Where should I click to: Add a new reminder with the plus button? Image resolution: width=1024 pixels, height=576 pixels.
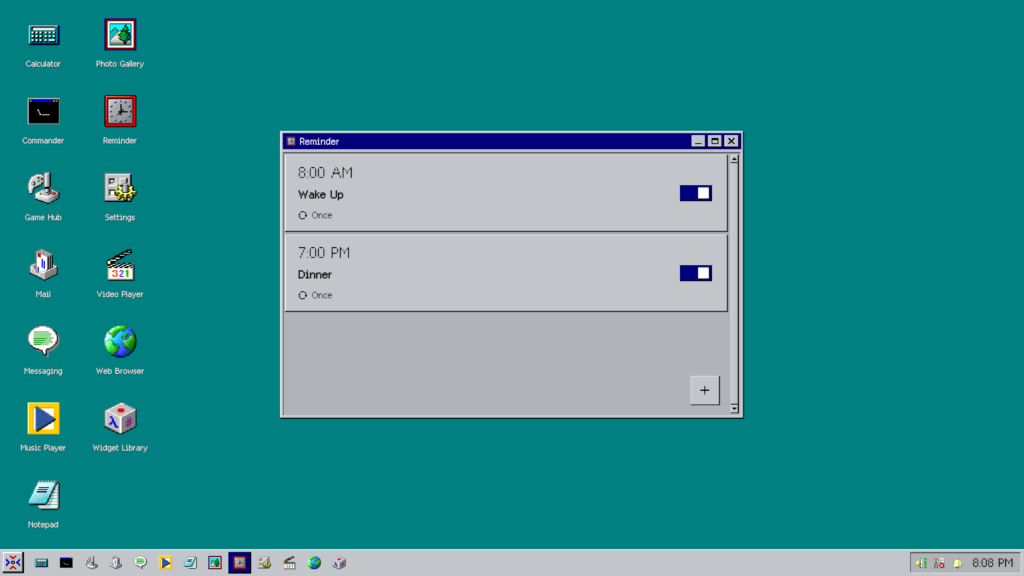(x=704, y=390)
